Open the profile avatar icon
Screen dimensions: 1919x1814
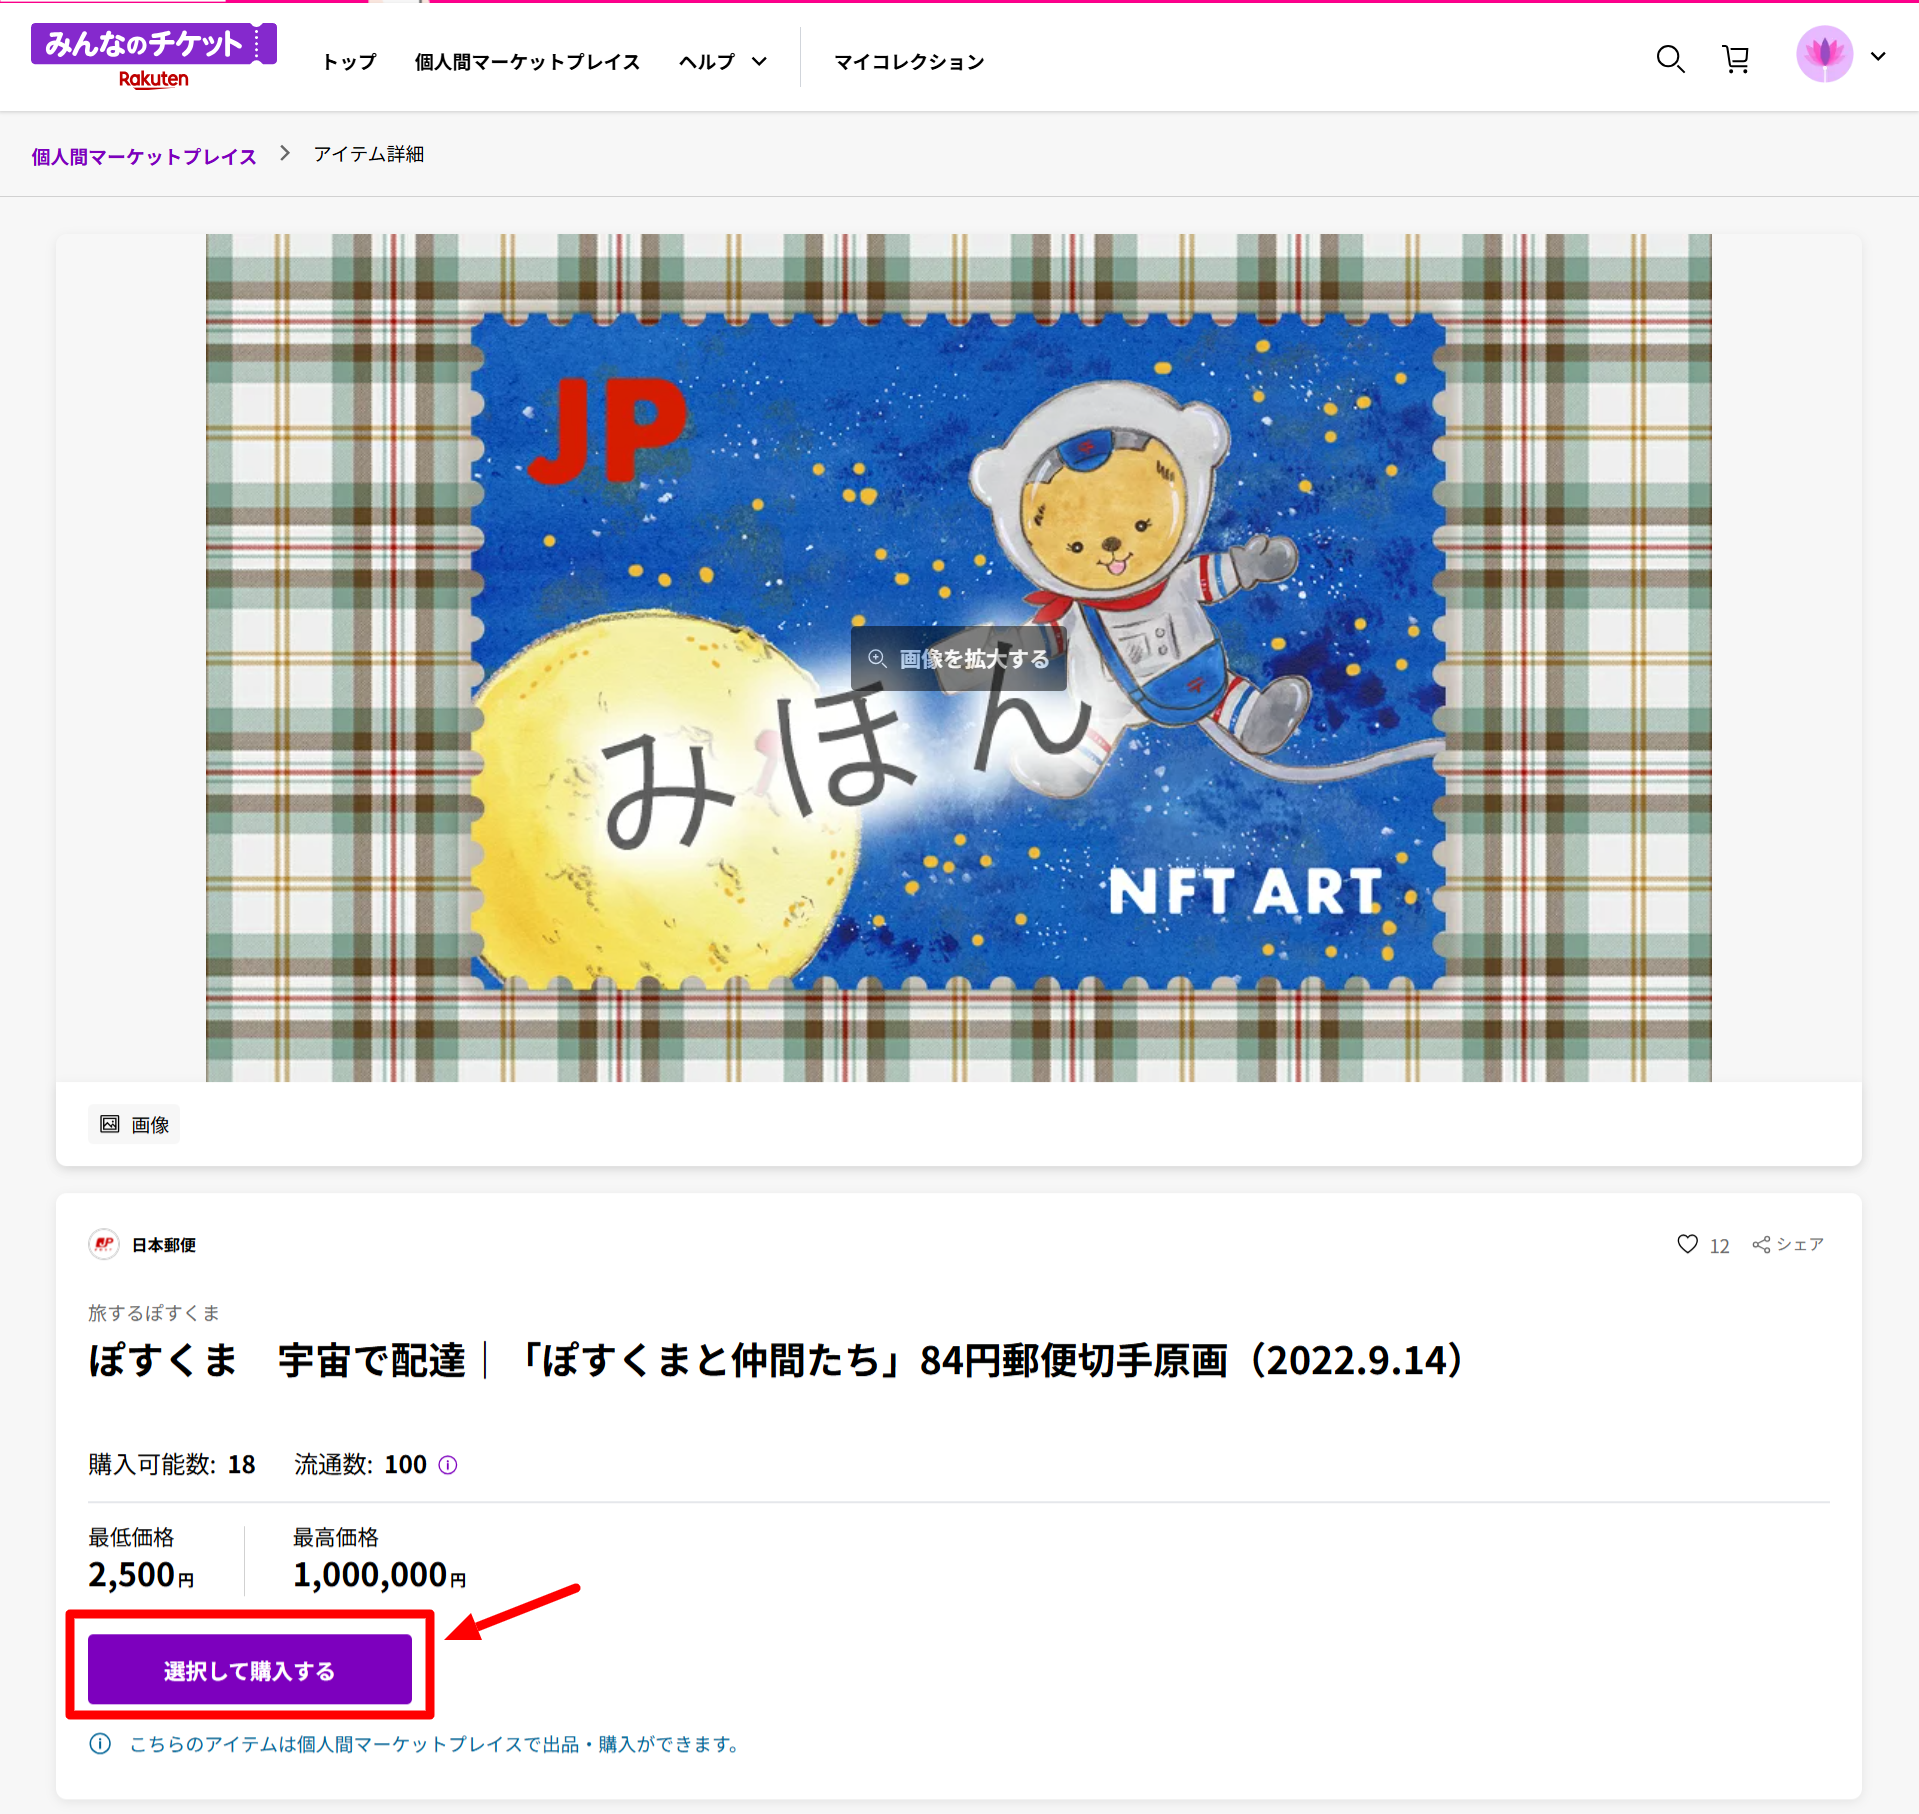coord(1825,55)
